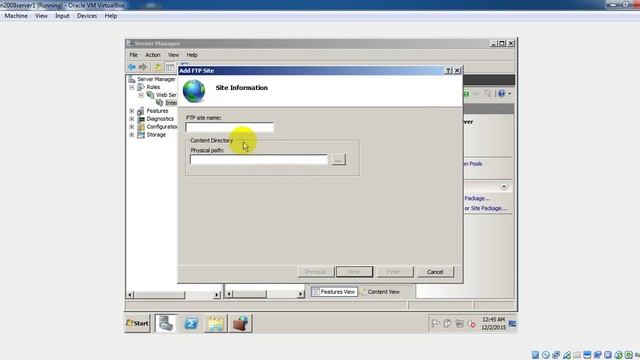Viewport: 640px width, 360px height.
Task: Click the network icon in system tray
Action: [x=460, y=324]
